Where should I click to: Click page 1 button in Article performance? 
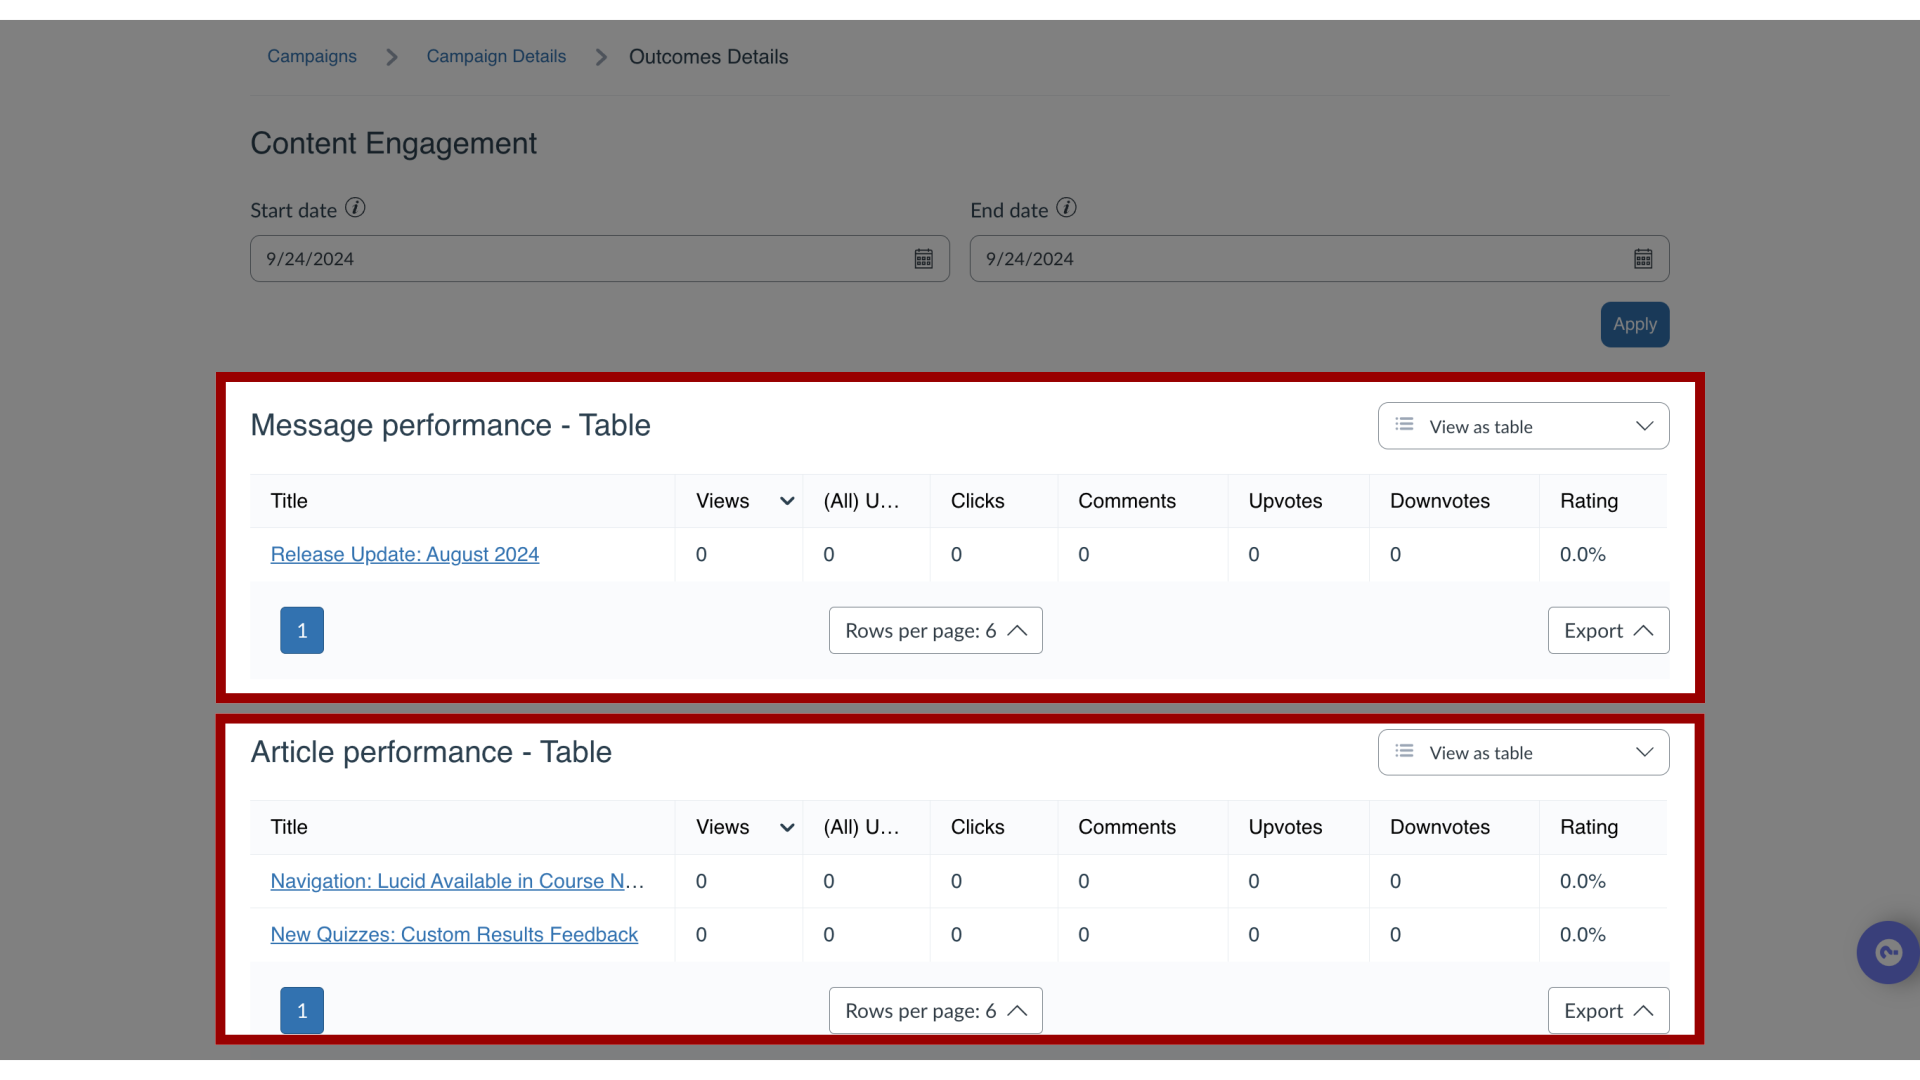(x=302, y=1010)
